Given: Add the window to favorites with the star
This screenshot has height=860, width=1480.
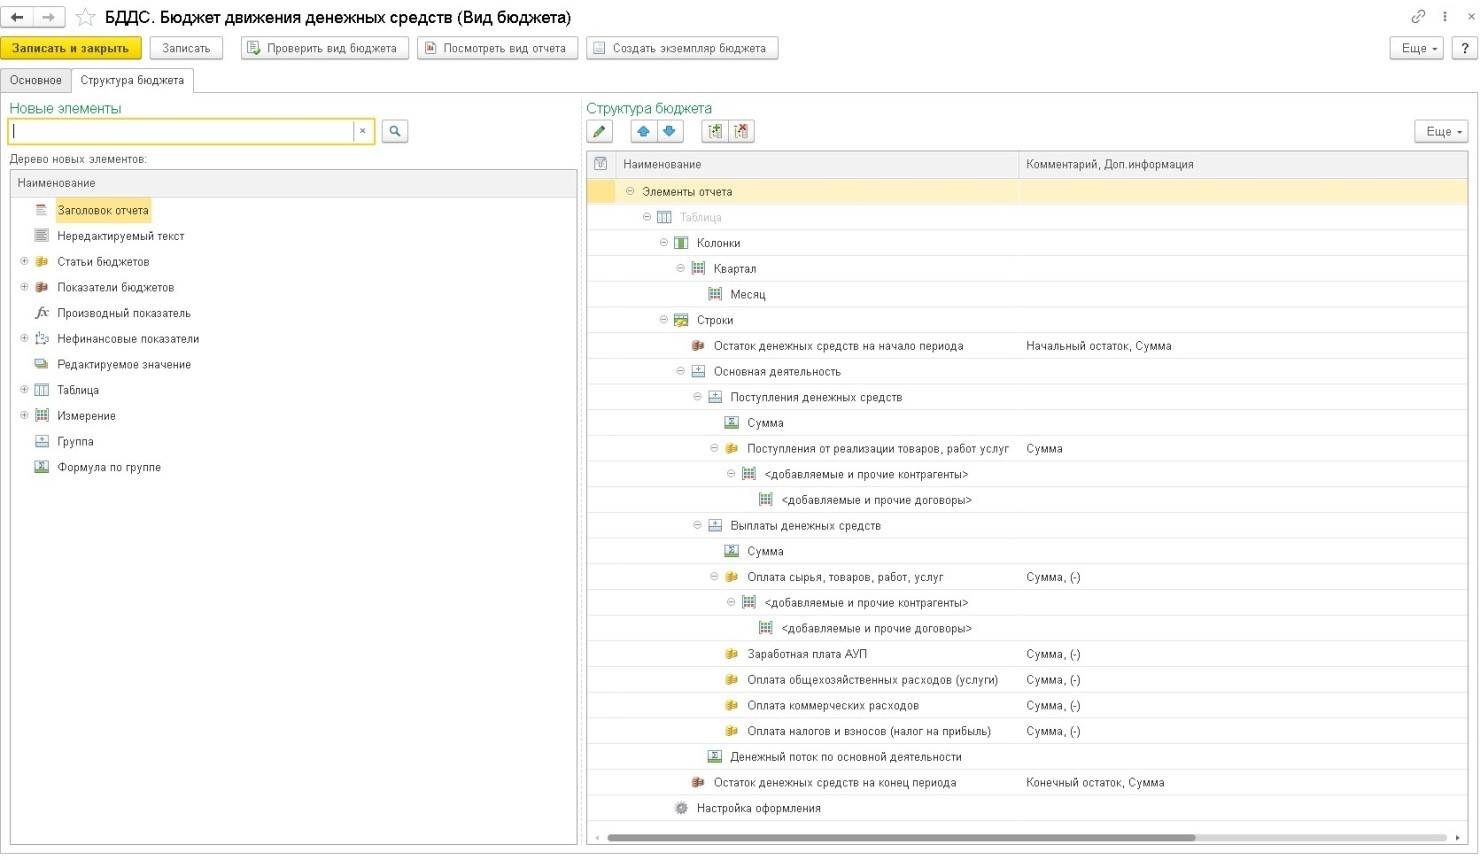Looking at the screenshot, I should 86,17.
